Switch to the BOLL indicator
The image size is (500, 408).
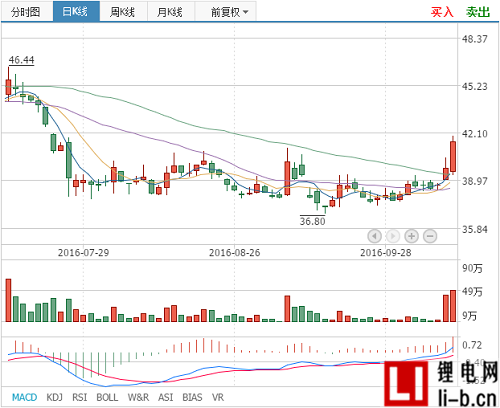pos(107,397)
